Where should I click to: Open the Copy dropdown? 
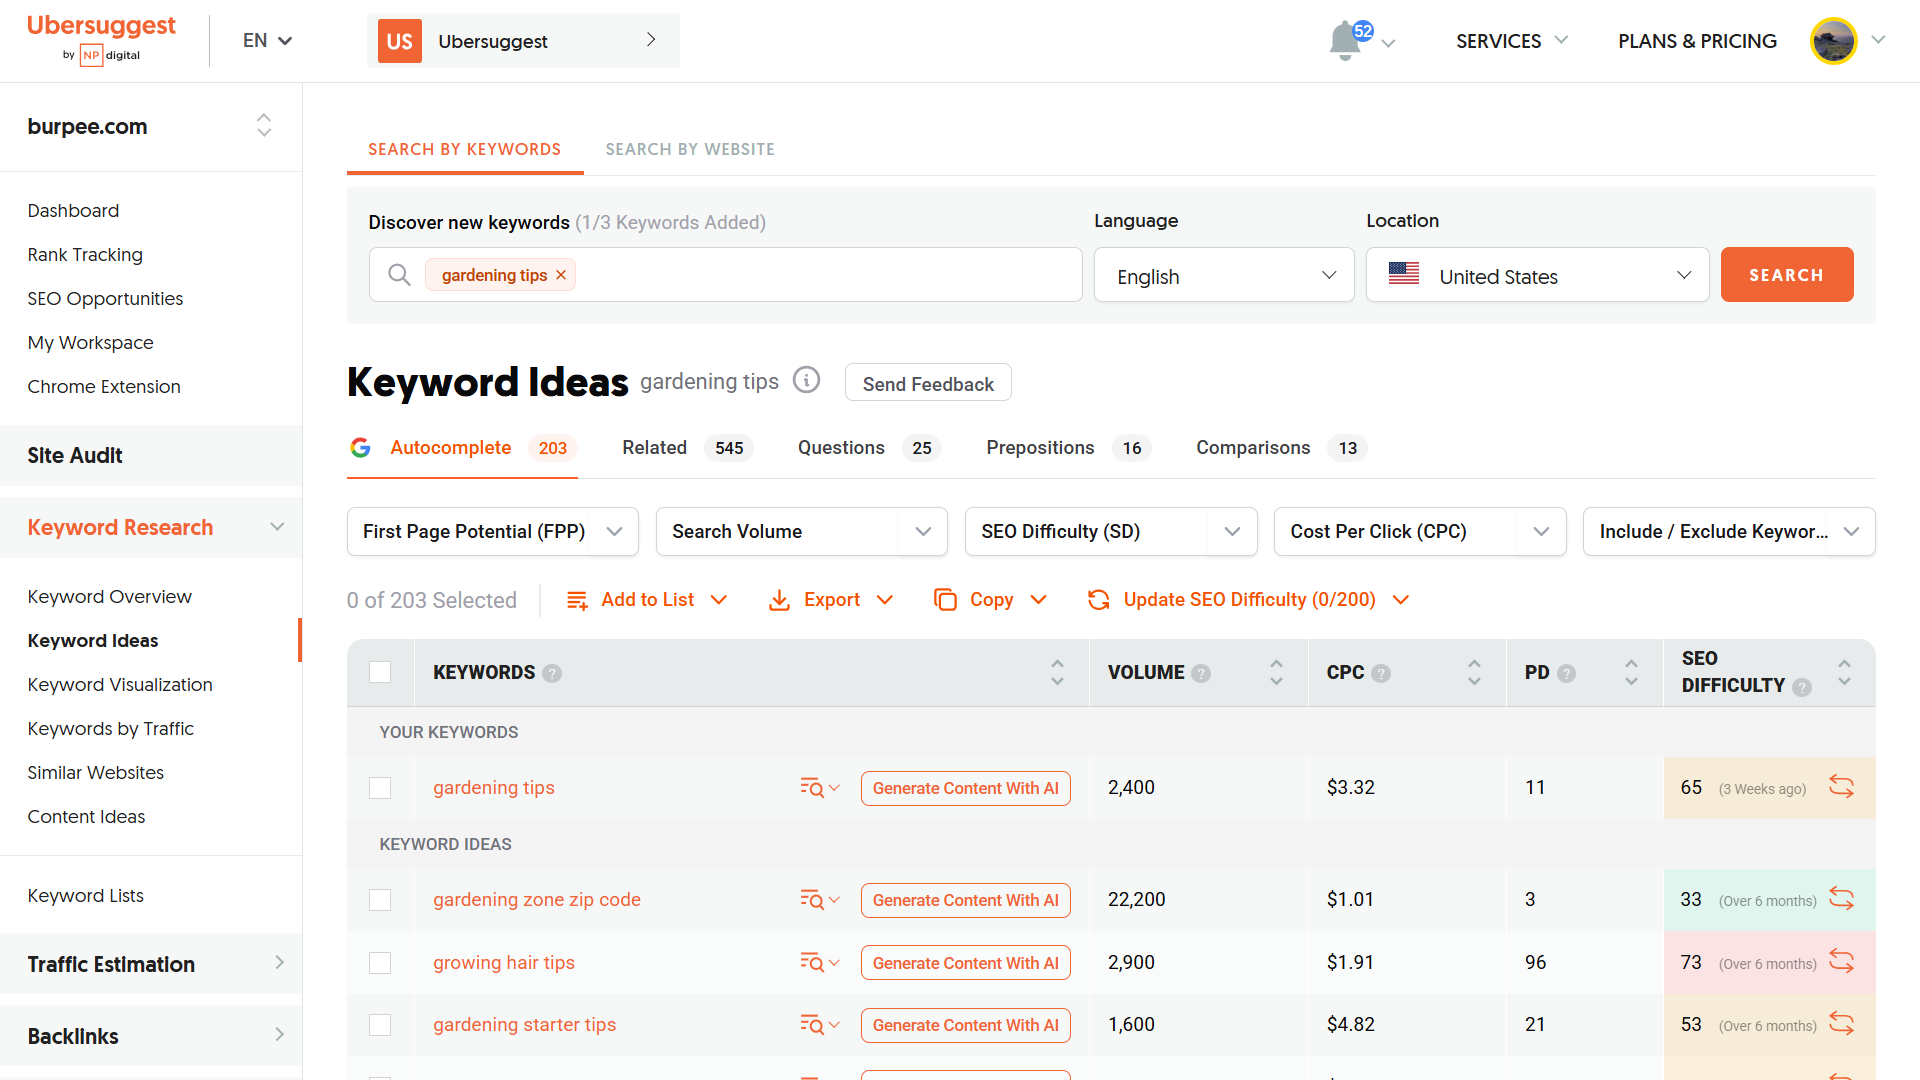990,600
